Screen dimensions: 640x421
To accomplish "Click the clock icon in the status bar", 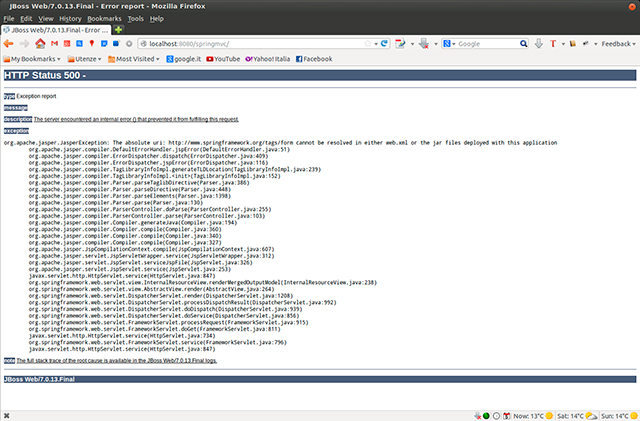I will pos(496,416).
